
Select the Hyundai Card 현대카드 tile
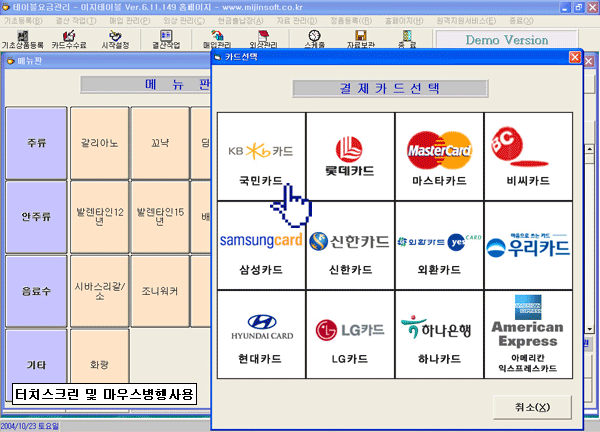tap(261, 334)
